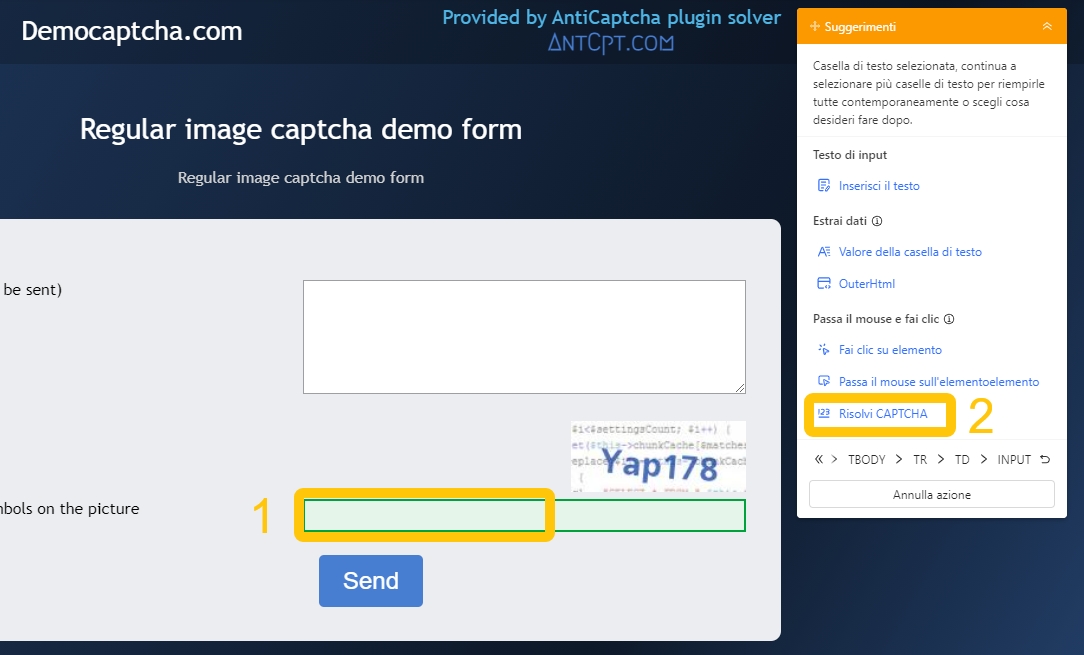Image resolution: width=1084 pixels, height=655 pixels.
Task: Pick Fai clic su elemento action
Action: (889, 350)
